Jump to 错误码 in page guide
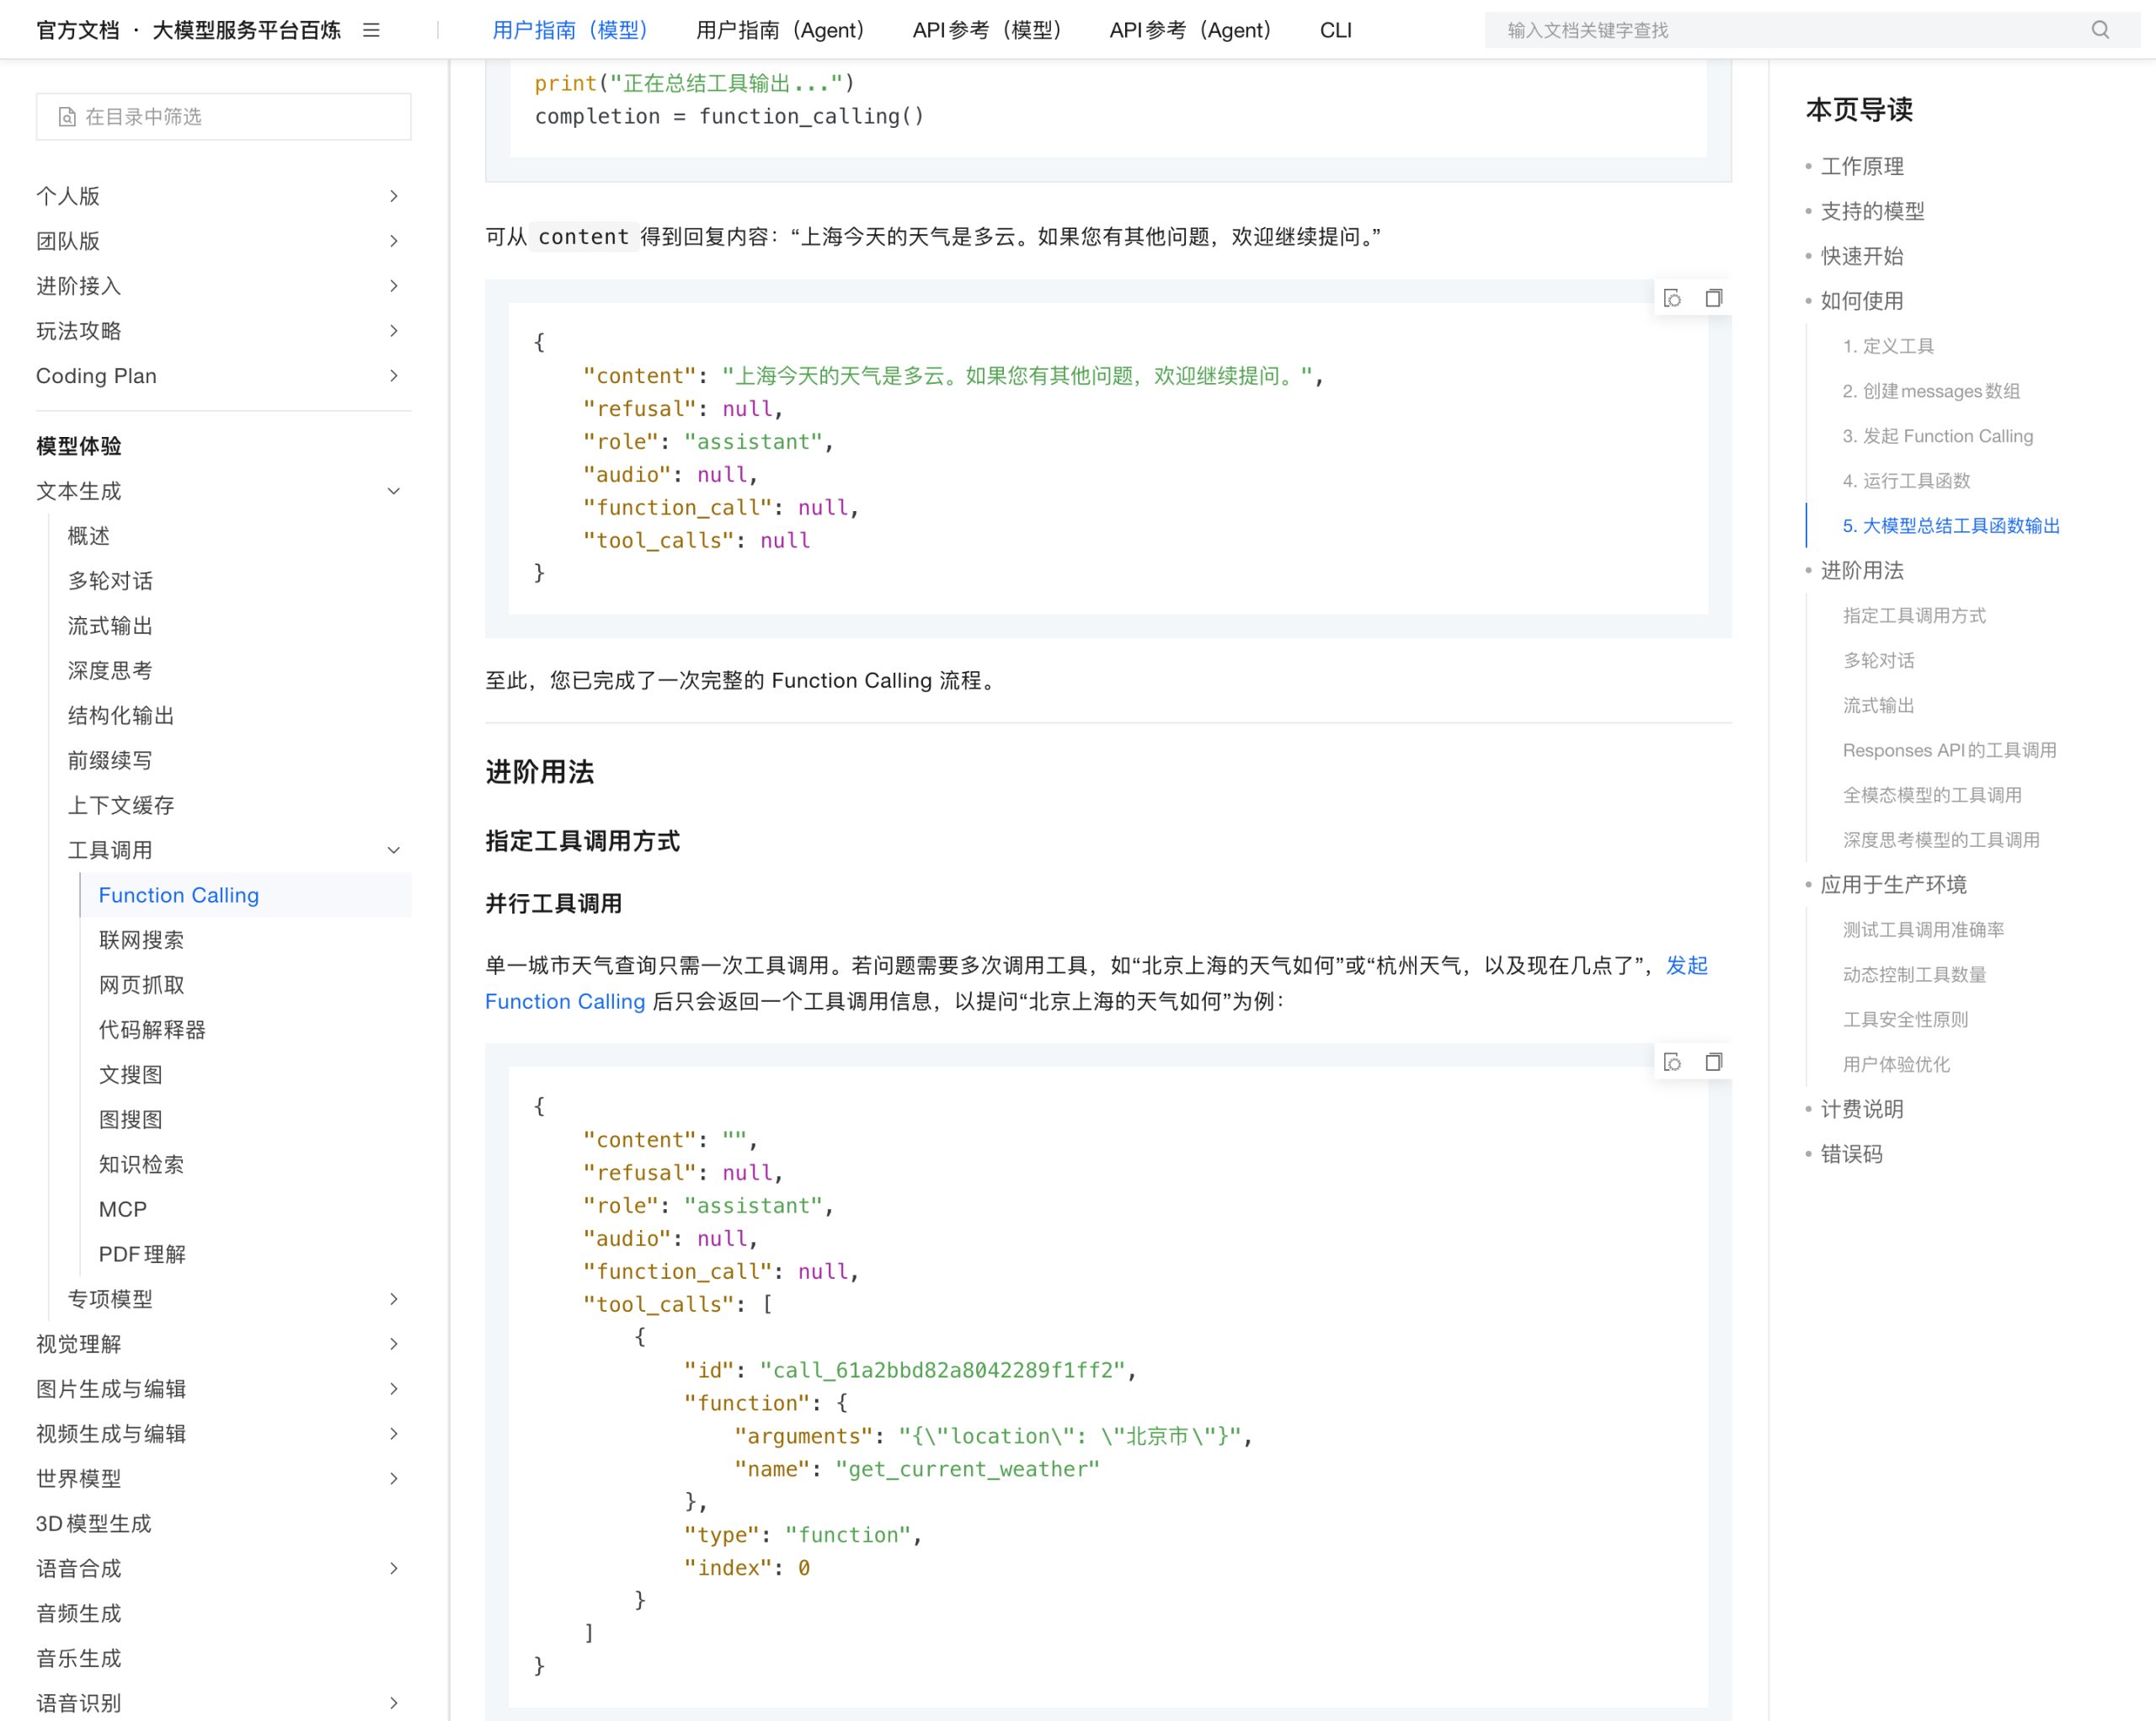 1851,1154
